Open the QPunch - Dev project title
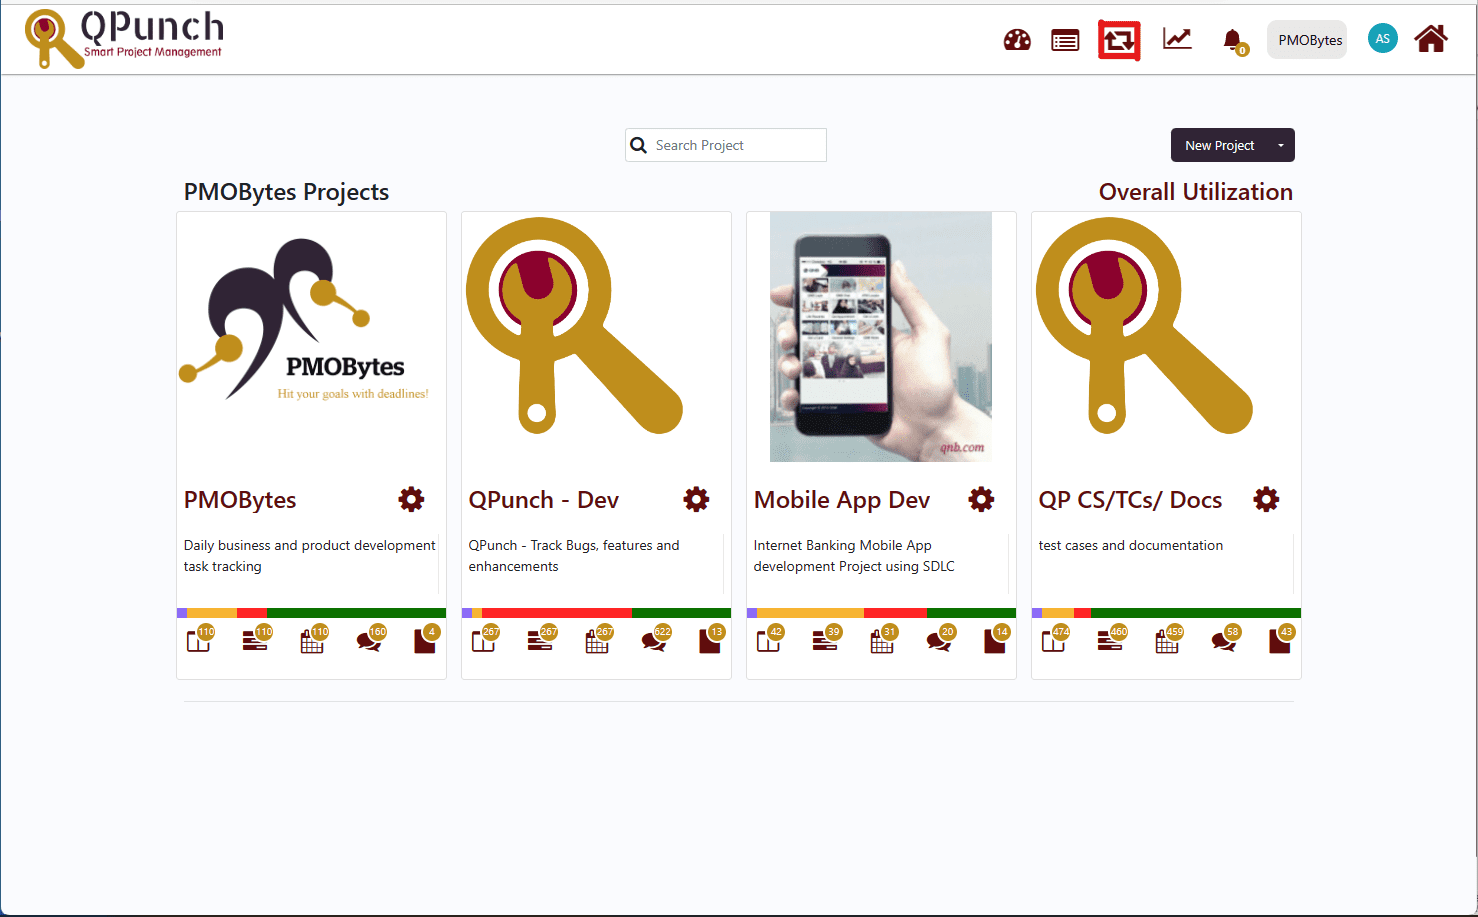Image resolution: width=1478 pixels, height=917 pixels. point(544,500)
